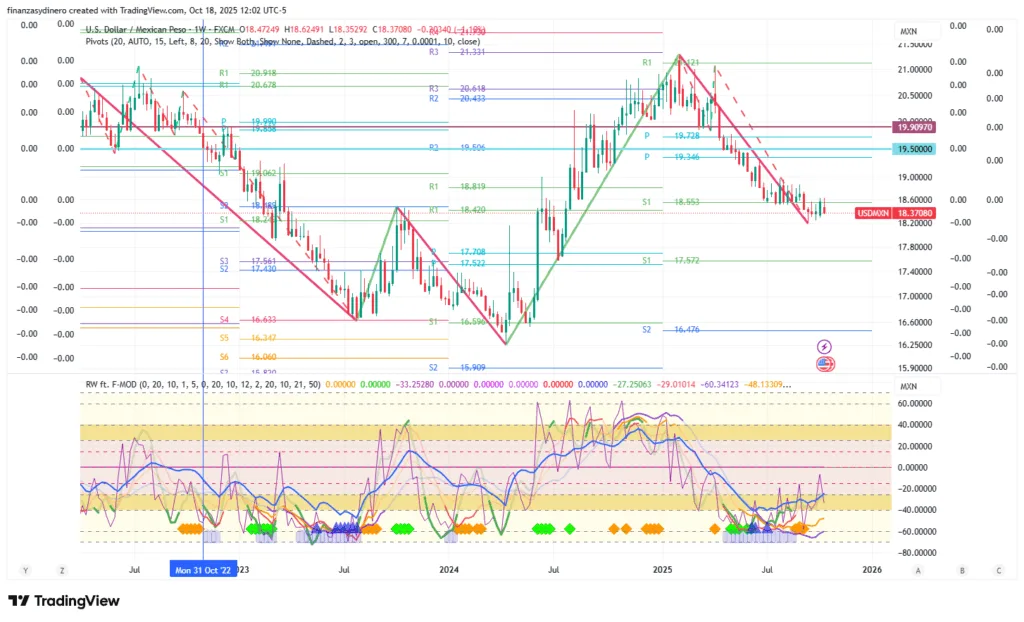This screenshot has width=1024, height=622.
Task: Click the circled C icon at bottom right
Action: pyautogui.click(x=998, y=570)
